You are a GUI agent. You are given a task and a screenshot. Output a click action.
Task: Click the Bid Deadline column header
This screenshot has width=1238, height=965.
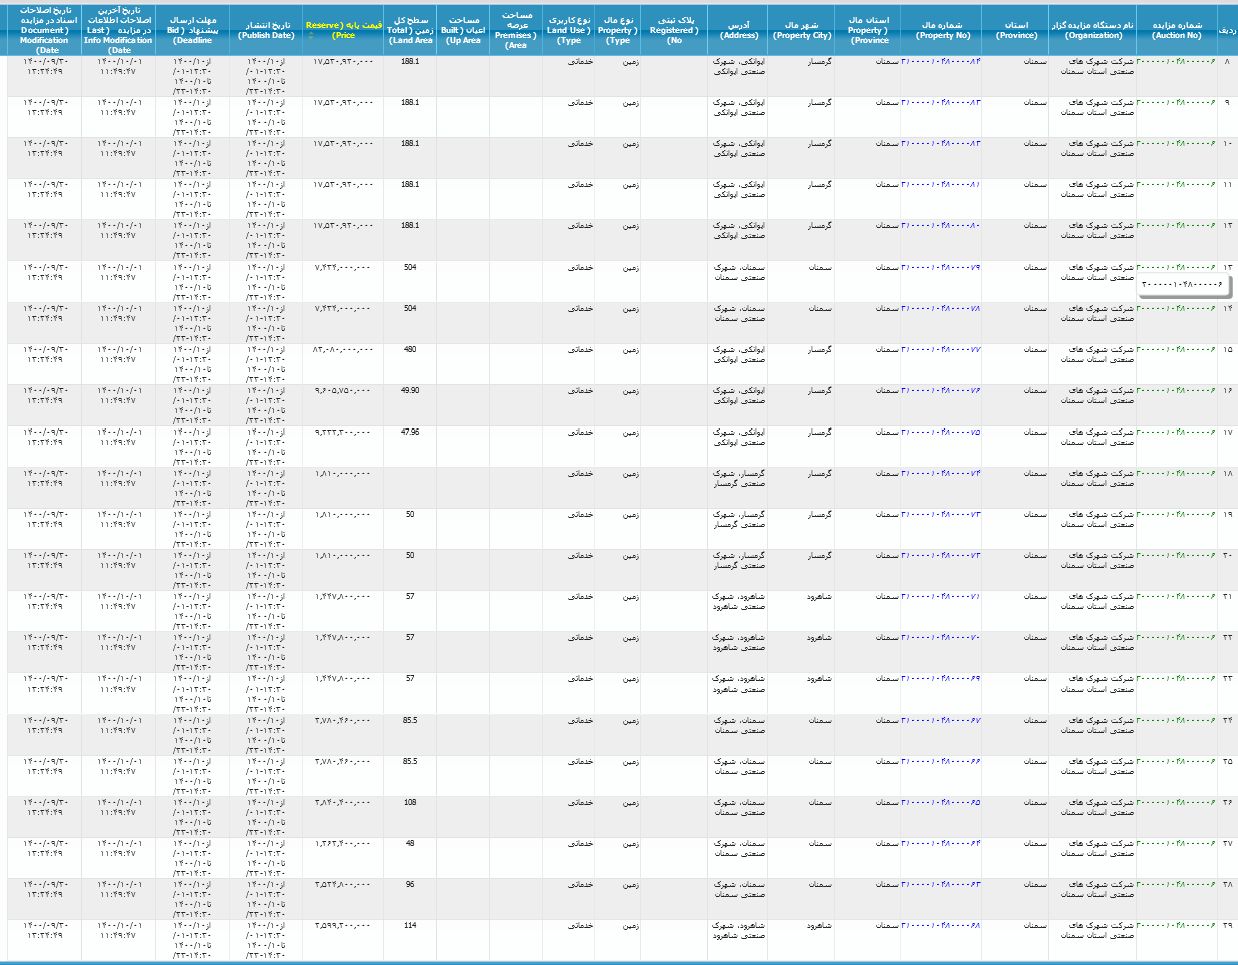coord(192,30)
